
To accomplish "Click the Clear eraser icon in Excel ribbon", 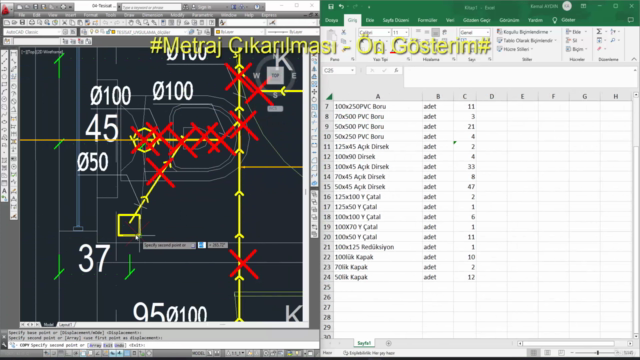I will [x=599, y=49].
